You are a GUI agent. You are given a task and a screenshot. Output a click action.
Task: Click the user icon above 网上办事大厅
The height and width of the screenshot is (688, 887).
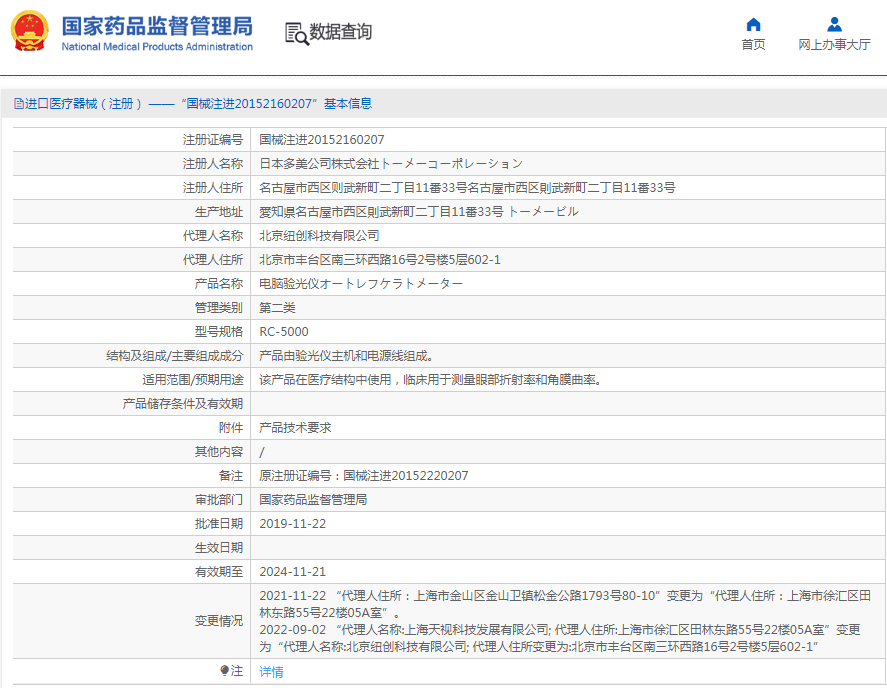coord(833,24)
